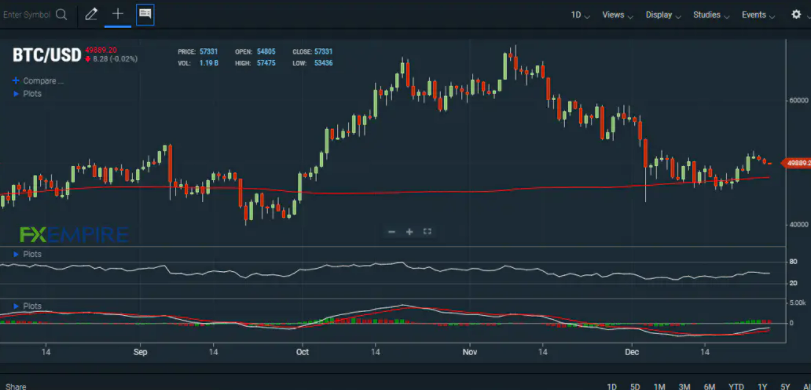Click the 60000 price axis label
811x390 pixels.
(799, 100)
